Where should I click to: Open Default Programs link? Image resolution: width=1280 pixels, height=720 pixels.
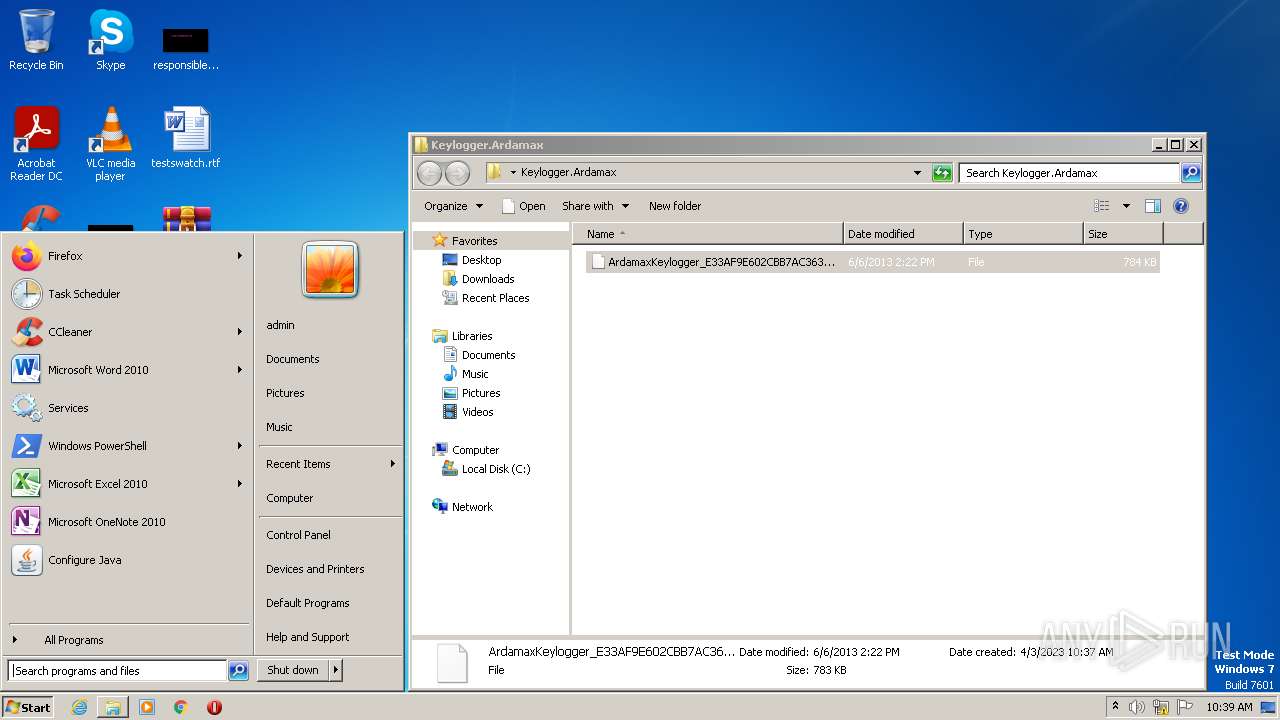point(307,603)
